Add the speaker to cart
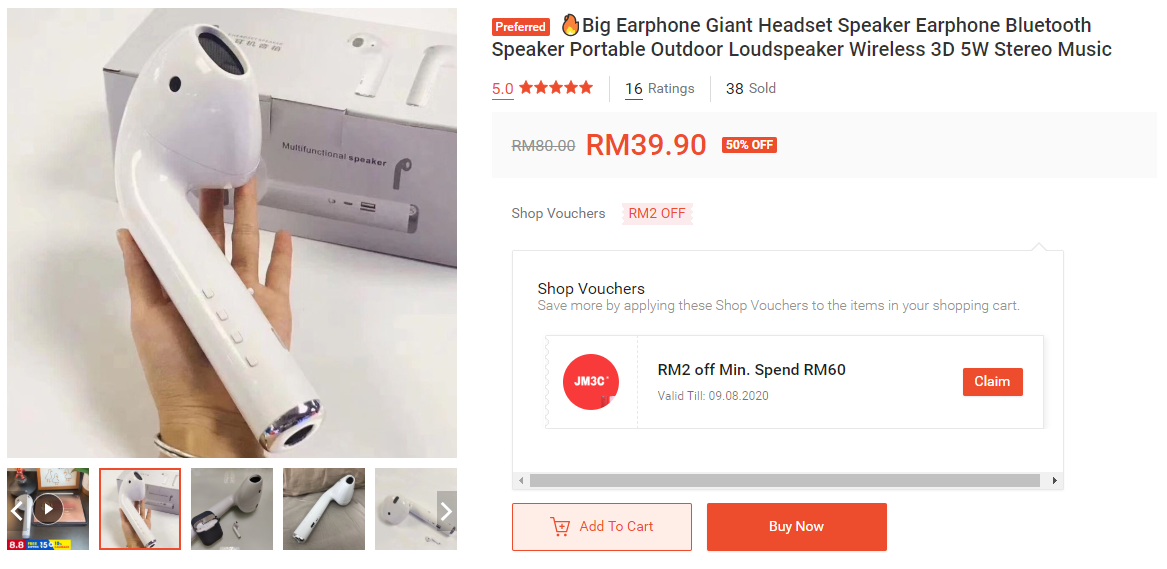 click(601, 527)
